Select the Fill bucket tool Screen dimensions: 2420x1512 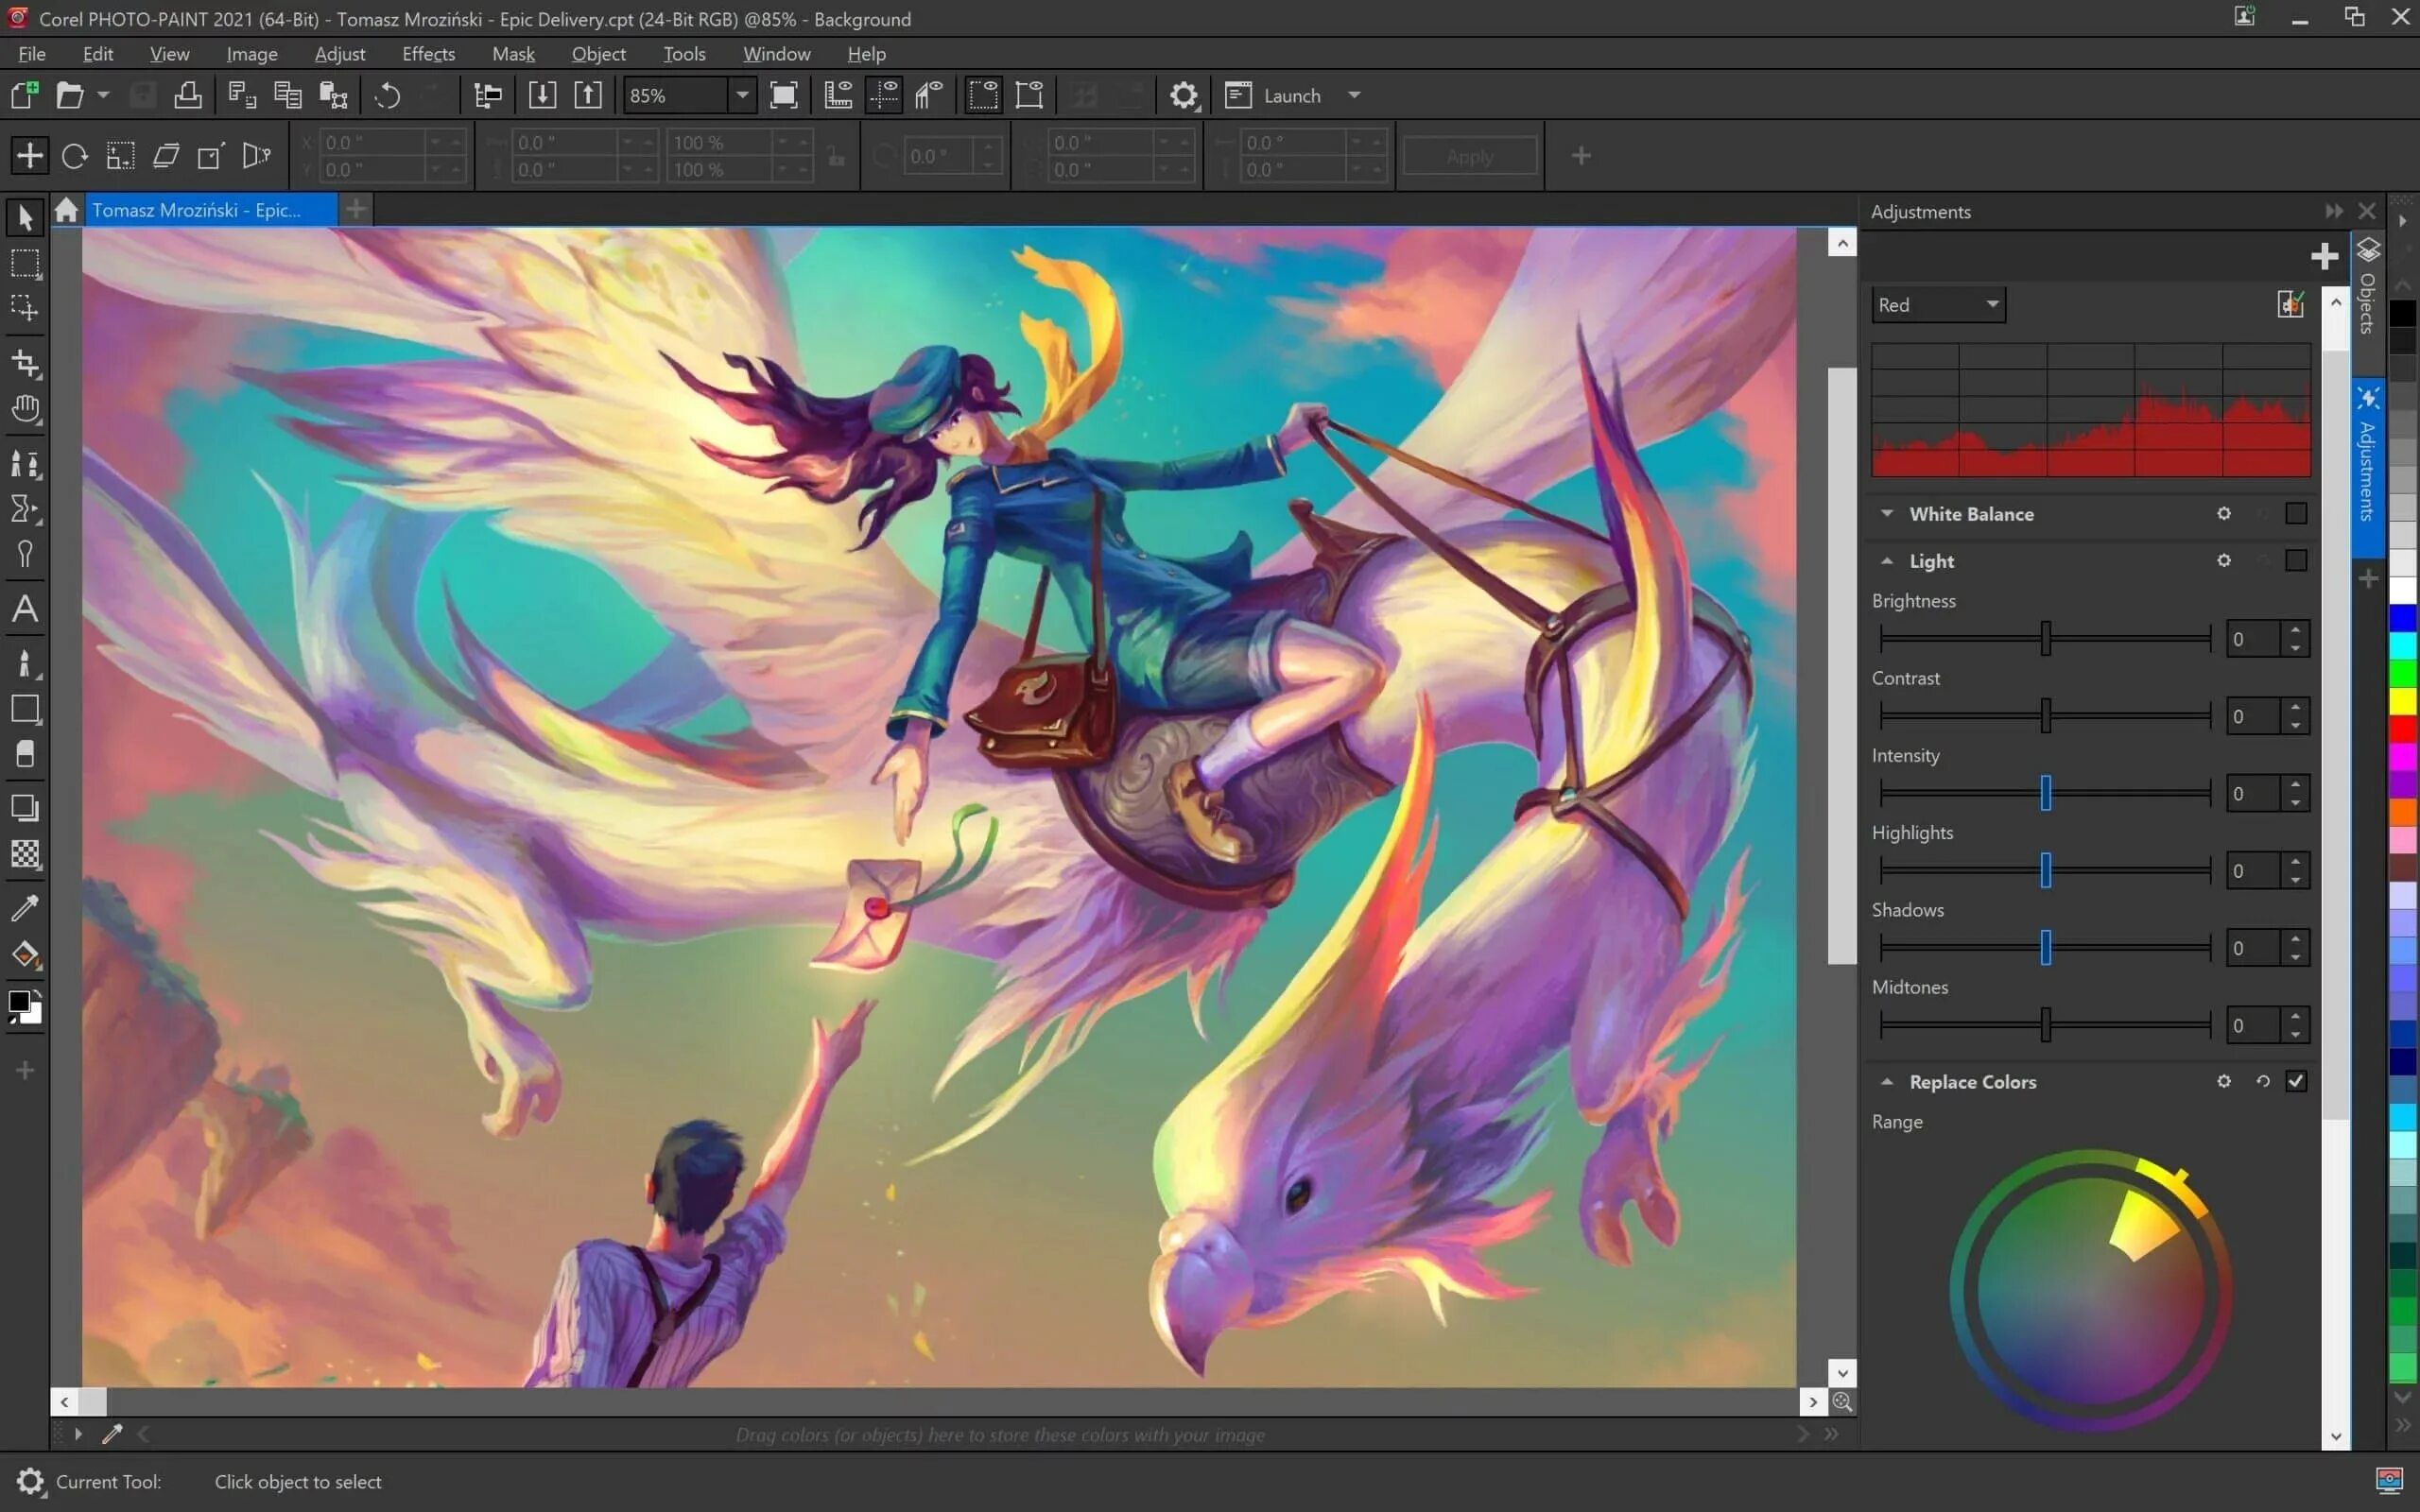[x=25, y=955]
